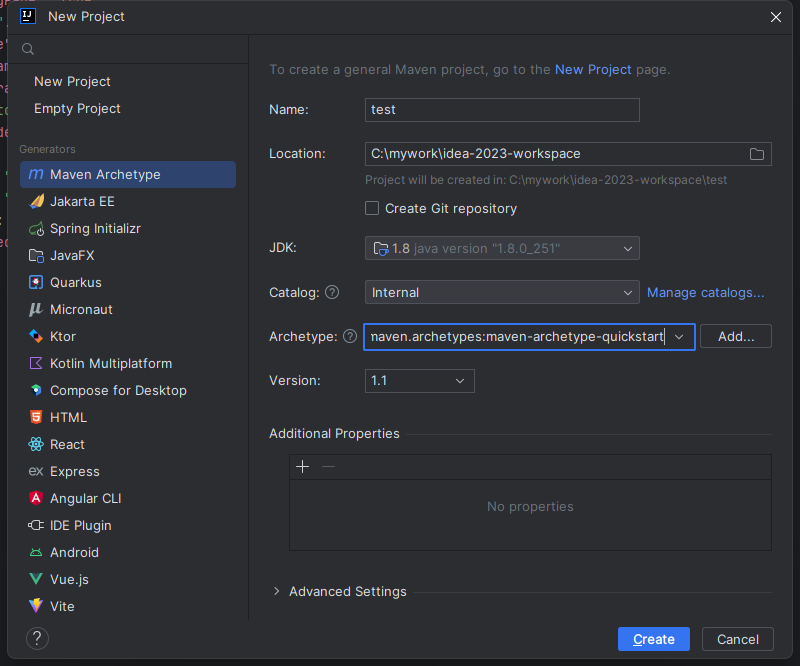This screenshot has height=666, width=800.
Task: Select Empty Project in the sidebar
Action: (x=77, y=108)
